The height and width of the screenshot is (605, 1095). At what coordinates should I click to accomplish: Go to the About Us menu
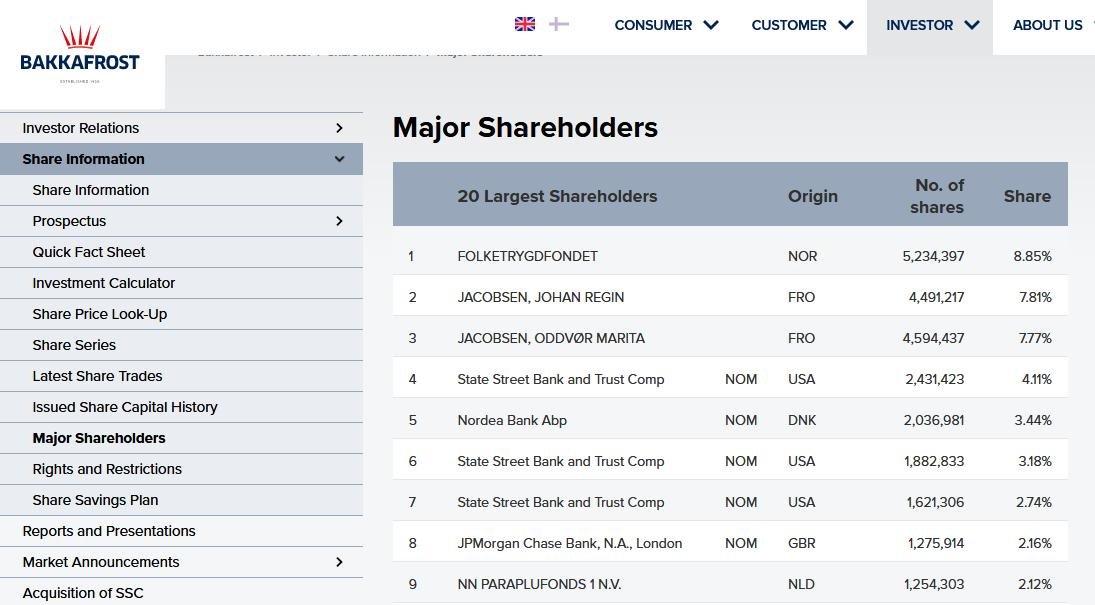click(x=1047, y=25)
